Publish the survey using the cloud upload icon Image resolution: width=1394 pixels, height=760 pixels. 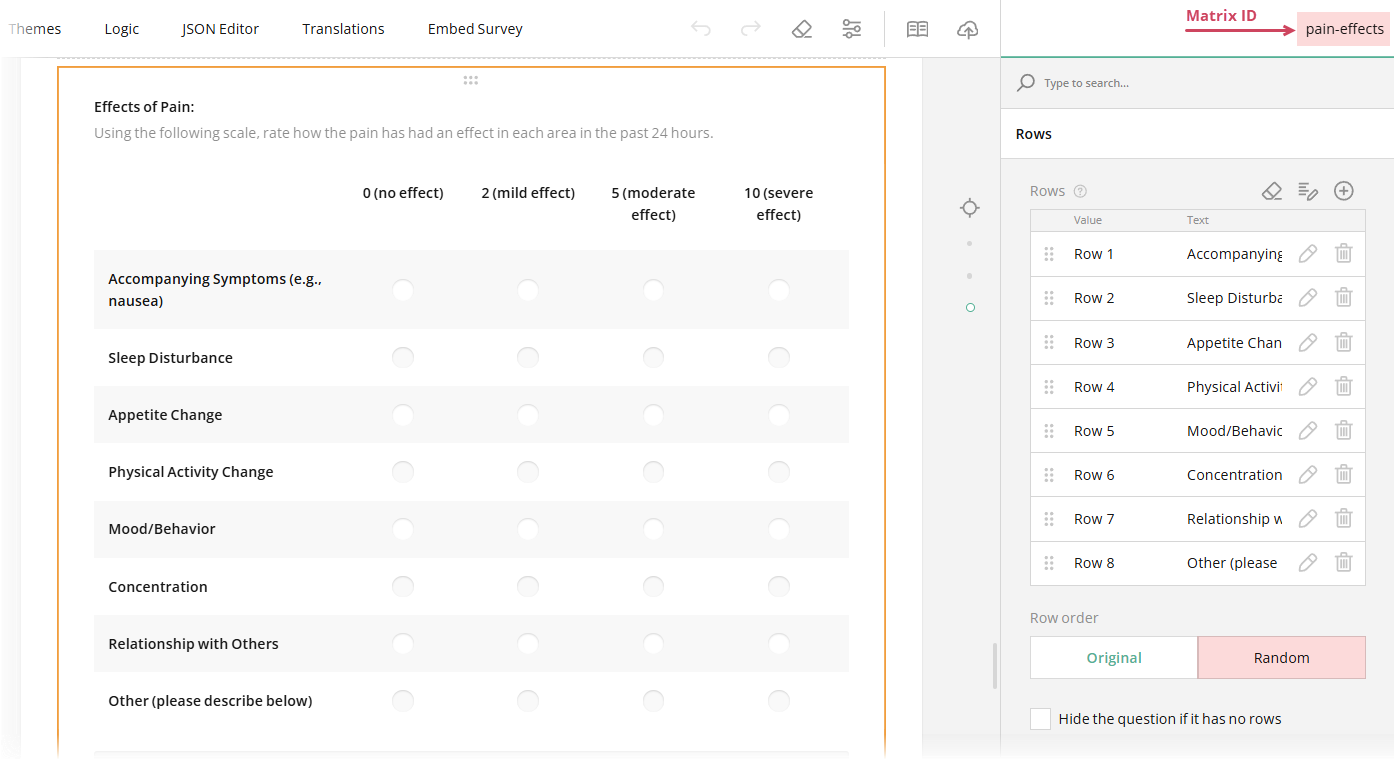(967, 29)
